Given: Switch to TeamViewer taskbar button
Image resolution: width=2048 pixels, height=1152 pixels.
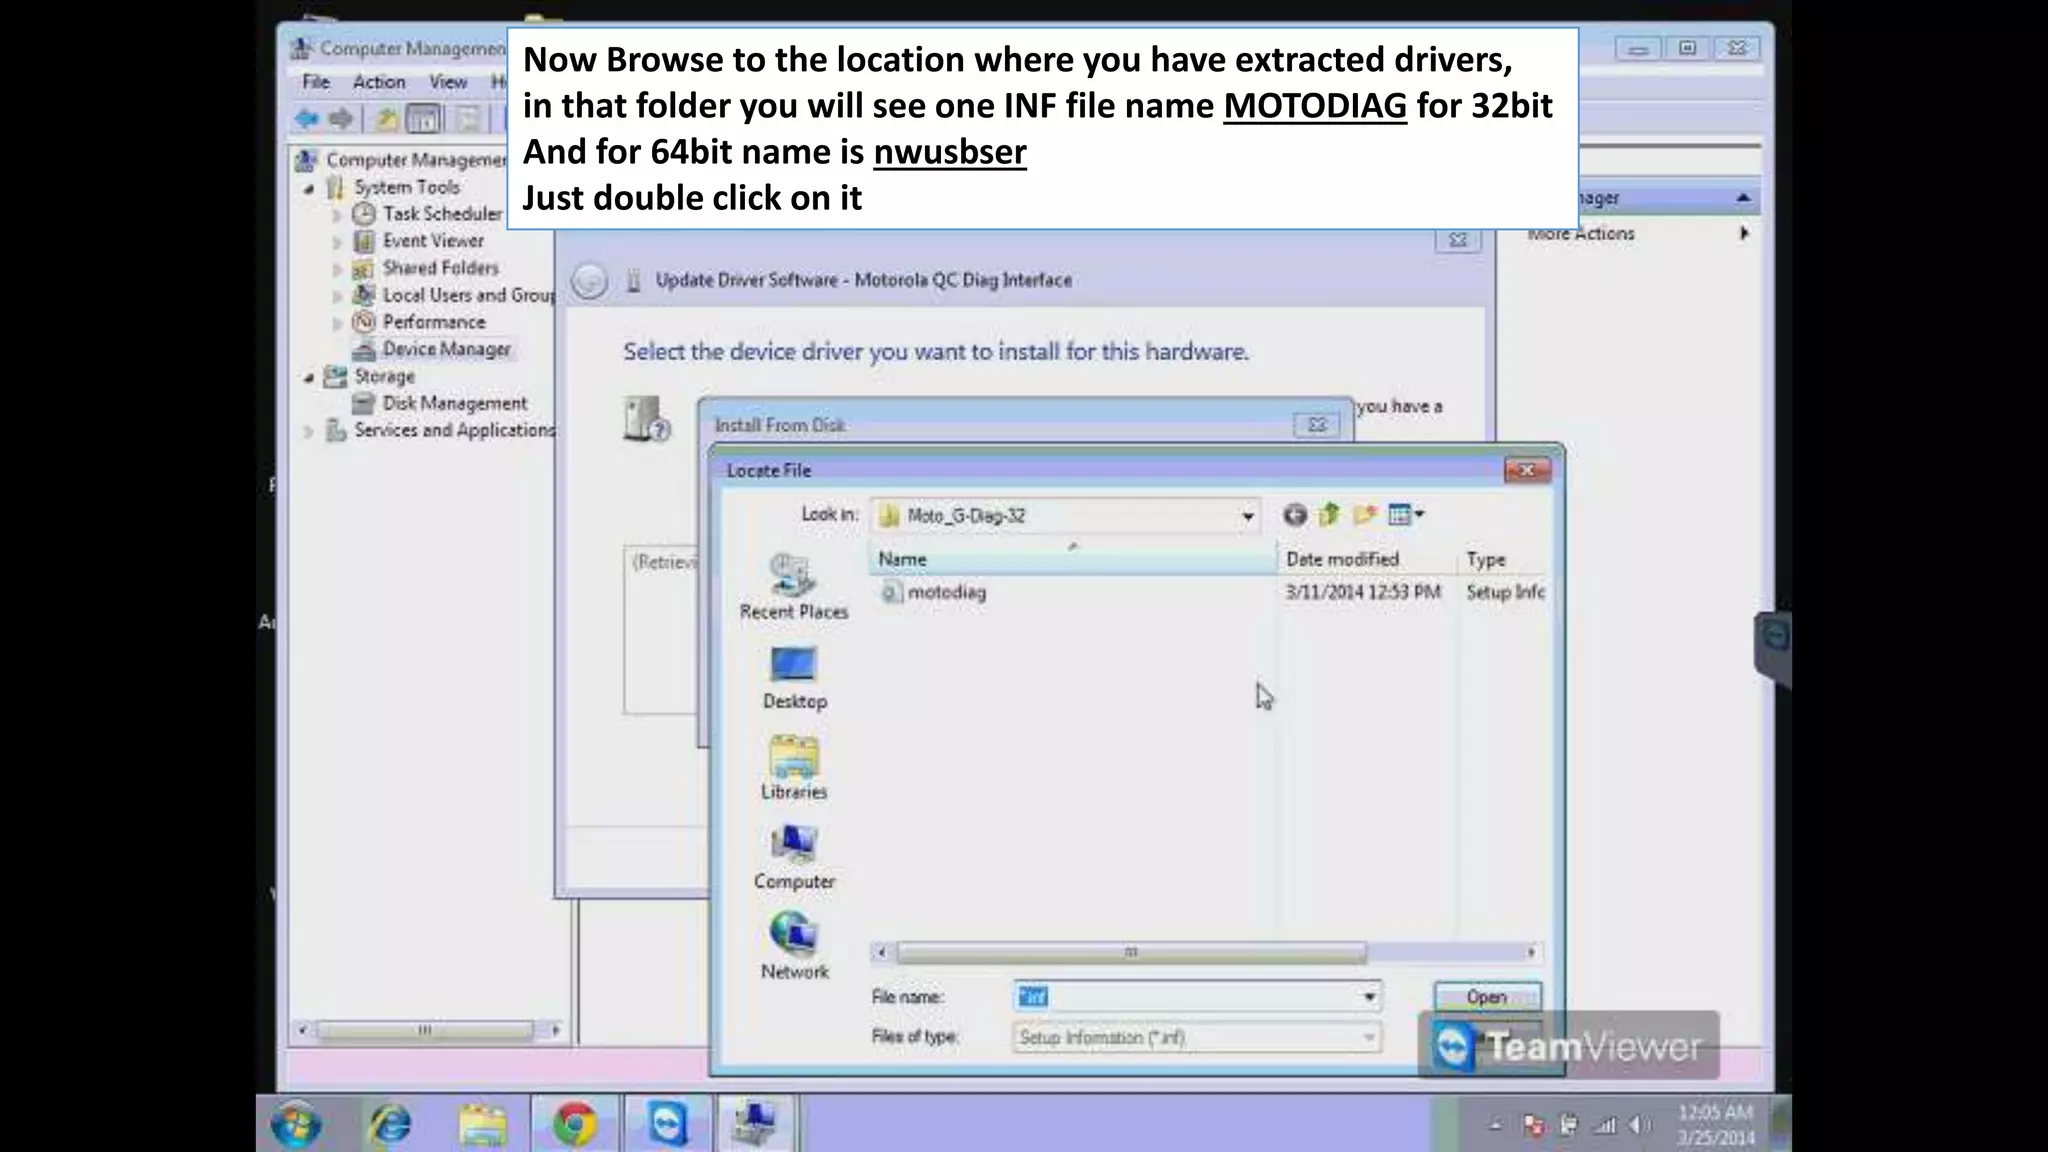Looking at the screenshot, I should coord(667,1124).
